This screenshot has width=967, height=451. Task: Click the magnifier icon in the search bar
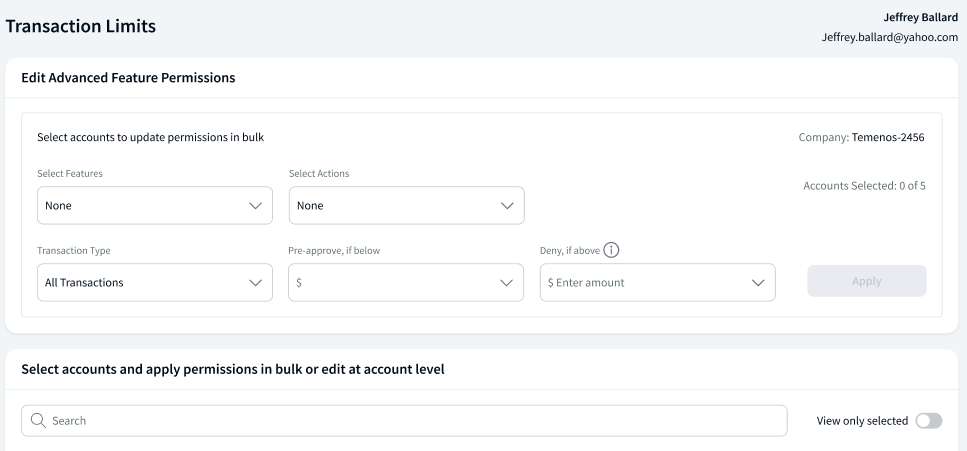pos(38,421)
